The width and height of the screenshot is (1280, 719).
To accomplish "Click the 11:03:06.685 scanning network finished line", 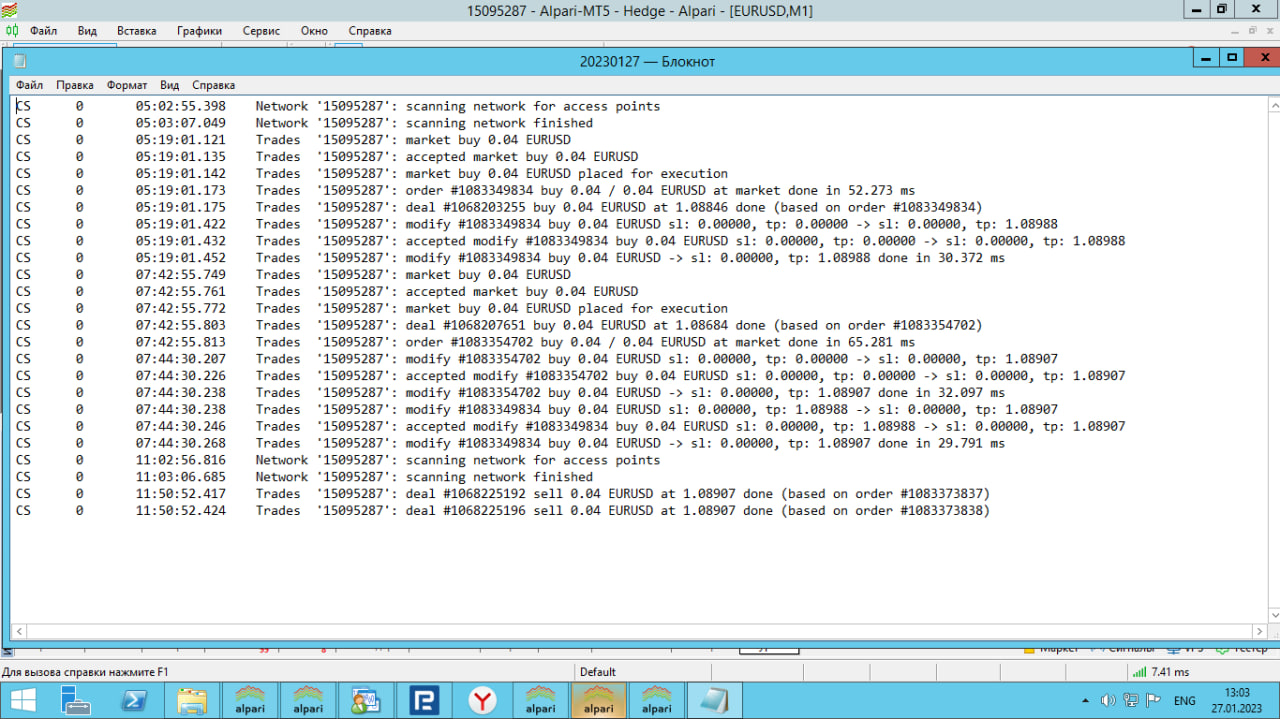I will 304,477.
